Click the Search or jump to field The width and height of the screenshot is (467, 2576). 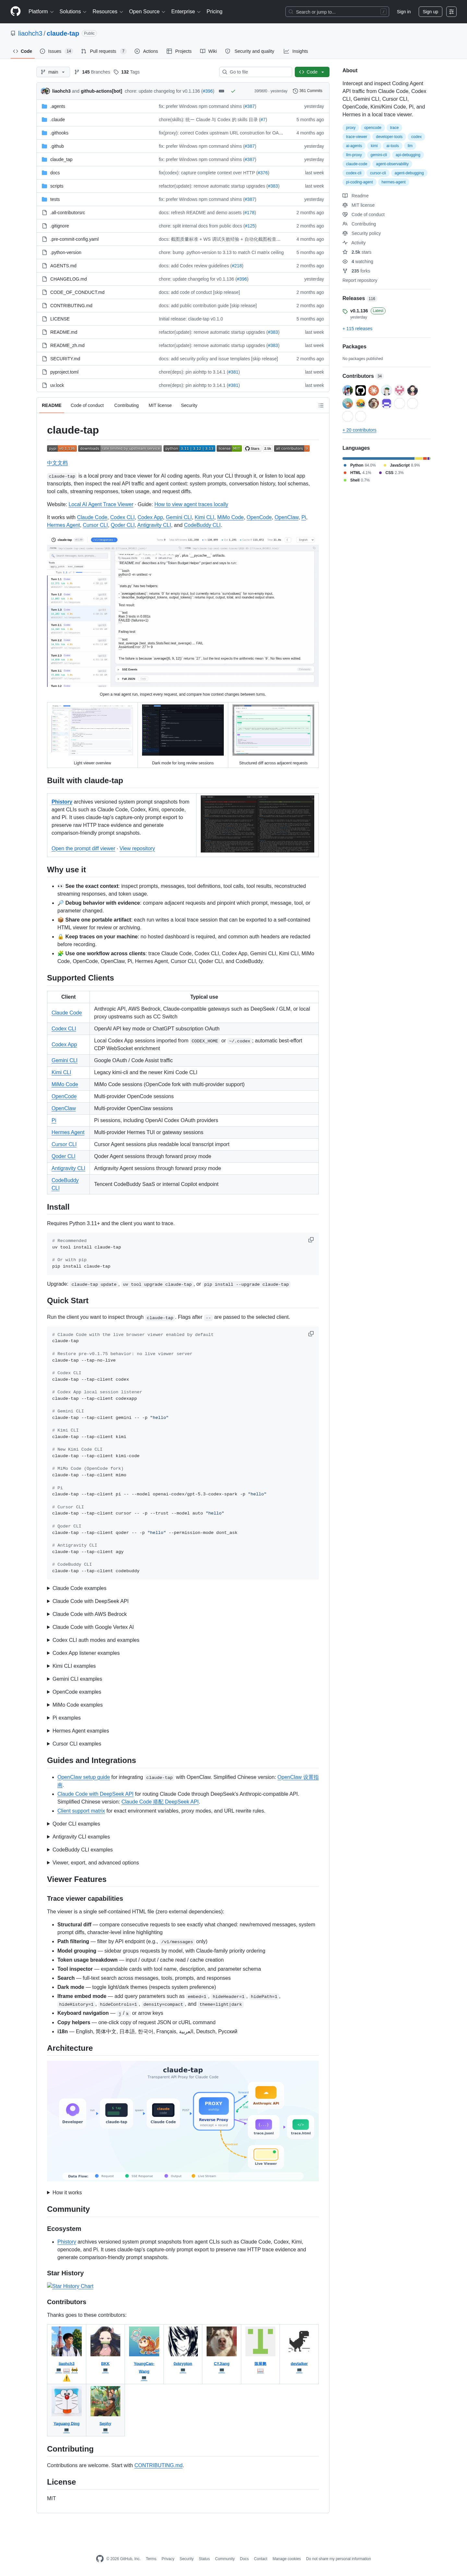click(x=337, y=12)
